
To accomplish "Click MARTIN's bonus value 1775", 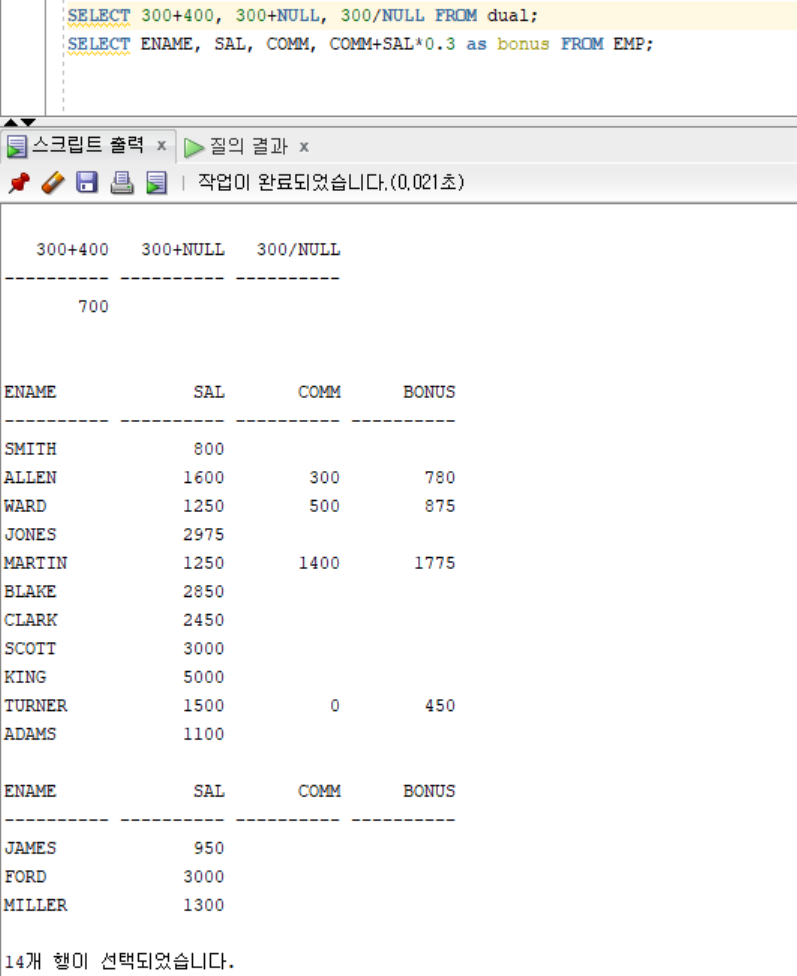I will [x=434, y=563].
